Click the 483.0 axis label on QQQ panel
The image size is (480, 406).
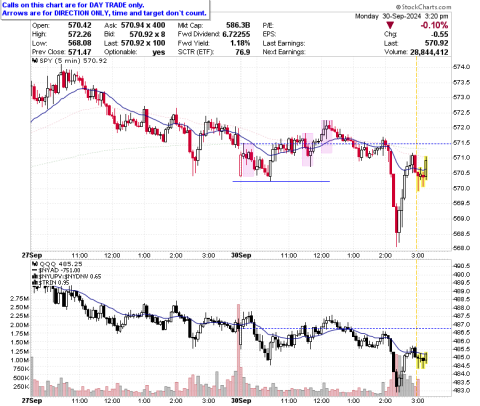[461, 390]
